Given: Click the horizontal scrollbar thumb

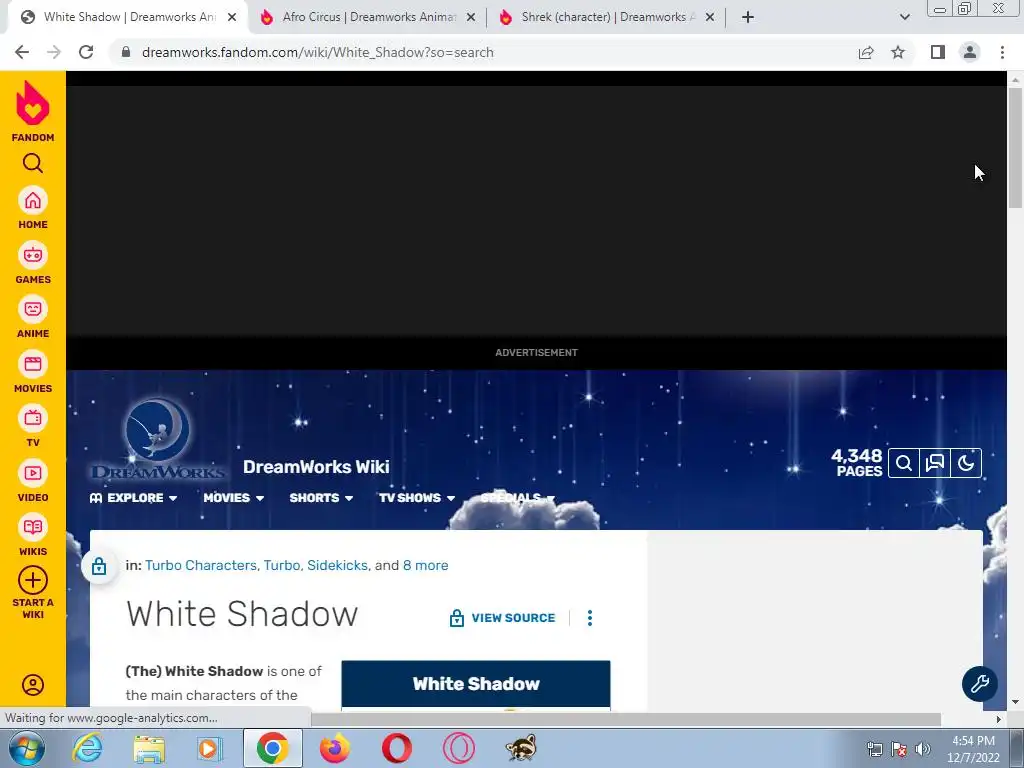Looking at the screenshot, I should (626, 719).
